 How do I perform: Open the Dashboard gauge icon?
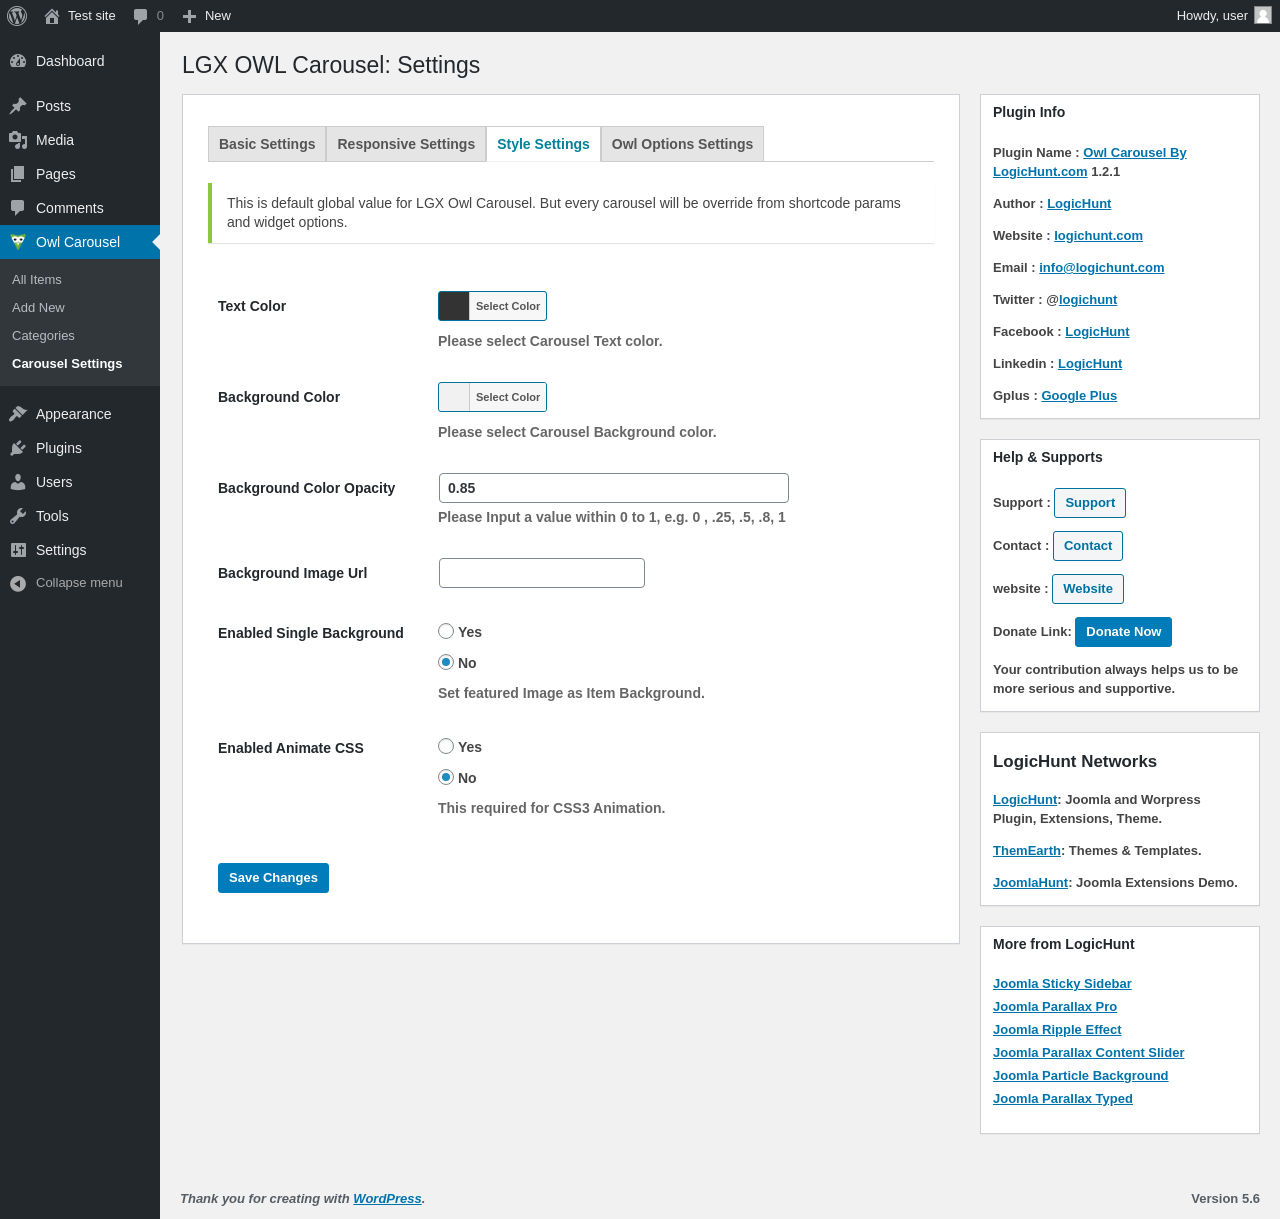(x=18, y=61)
